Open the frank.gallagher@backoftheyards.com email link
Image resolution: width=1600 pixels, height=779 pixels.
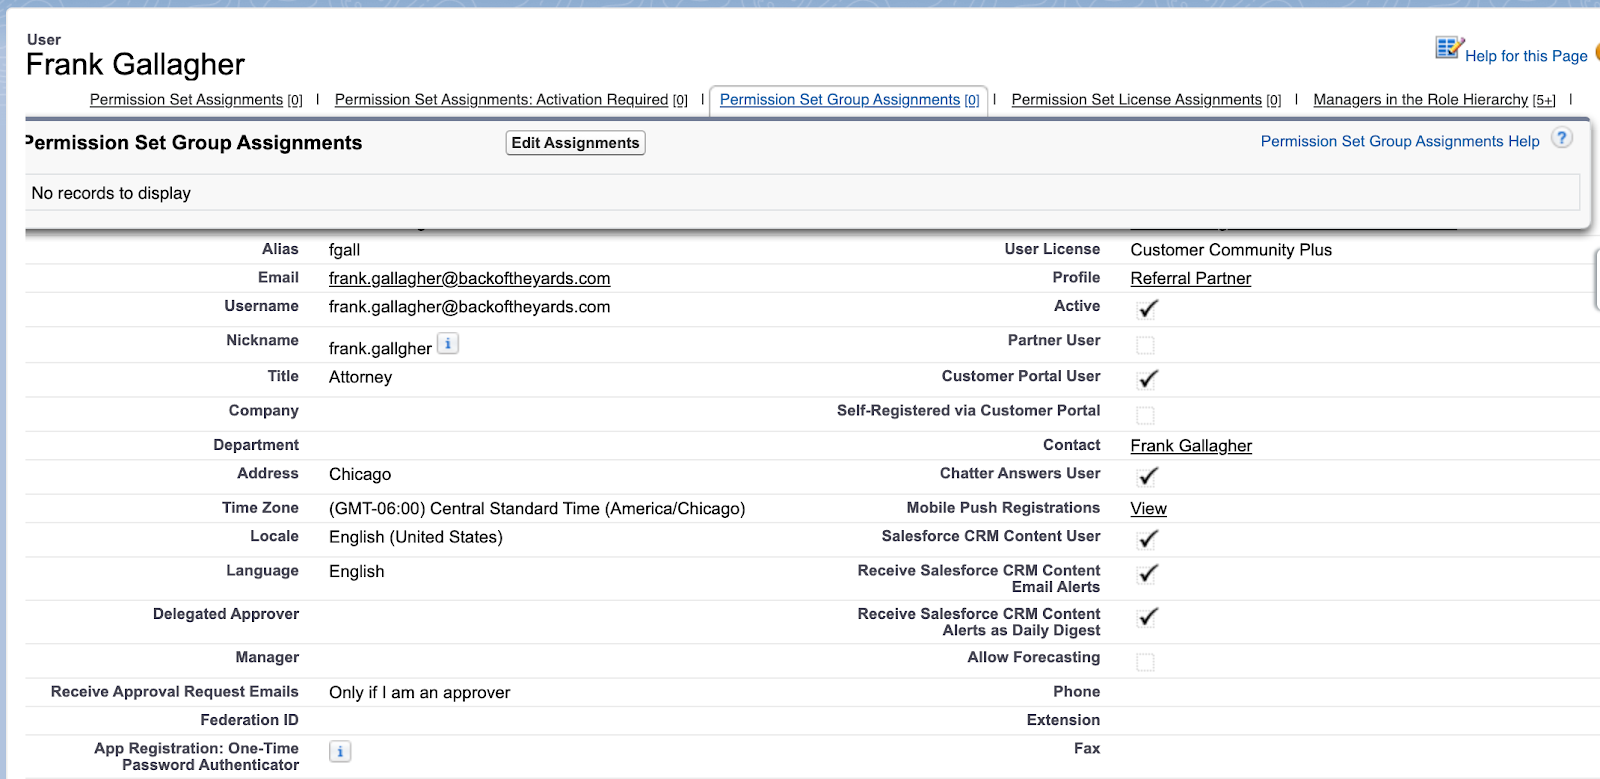tap(469, 278)
